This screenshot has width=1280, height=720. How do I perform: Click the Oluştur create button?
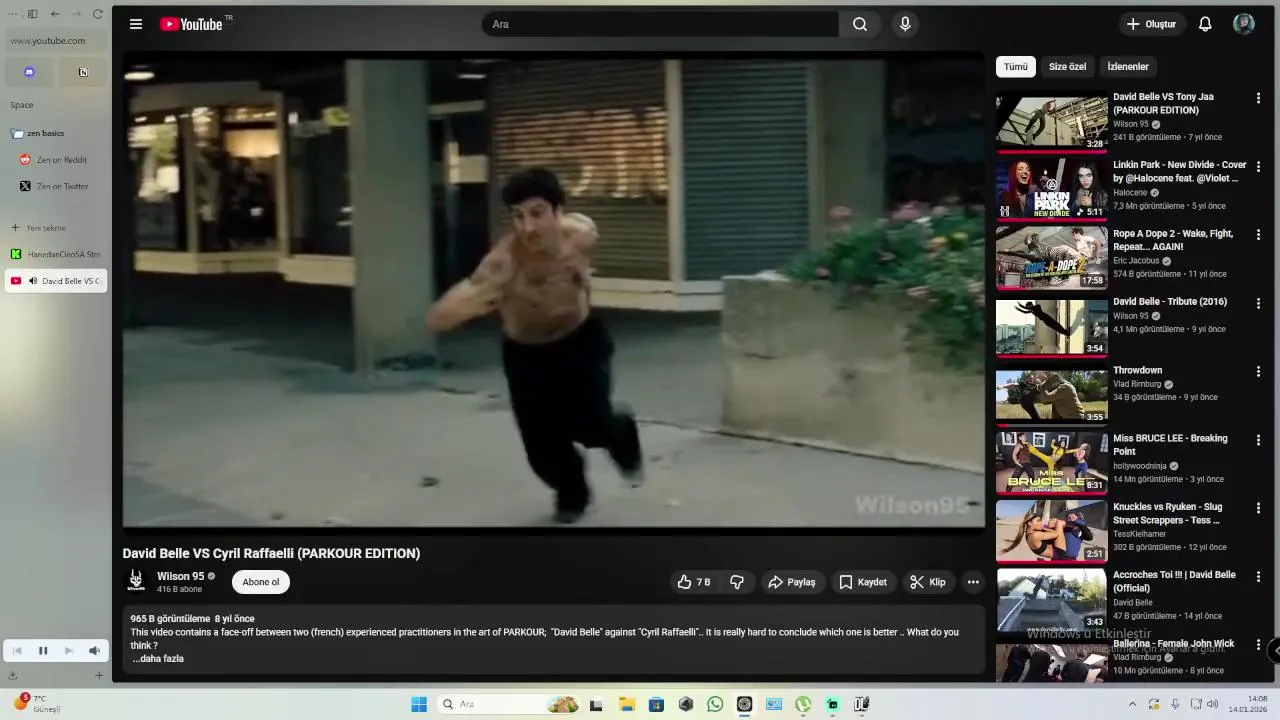(x=1151, y=24)
